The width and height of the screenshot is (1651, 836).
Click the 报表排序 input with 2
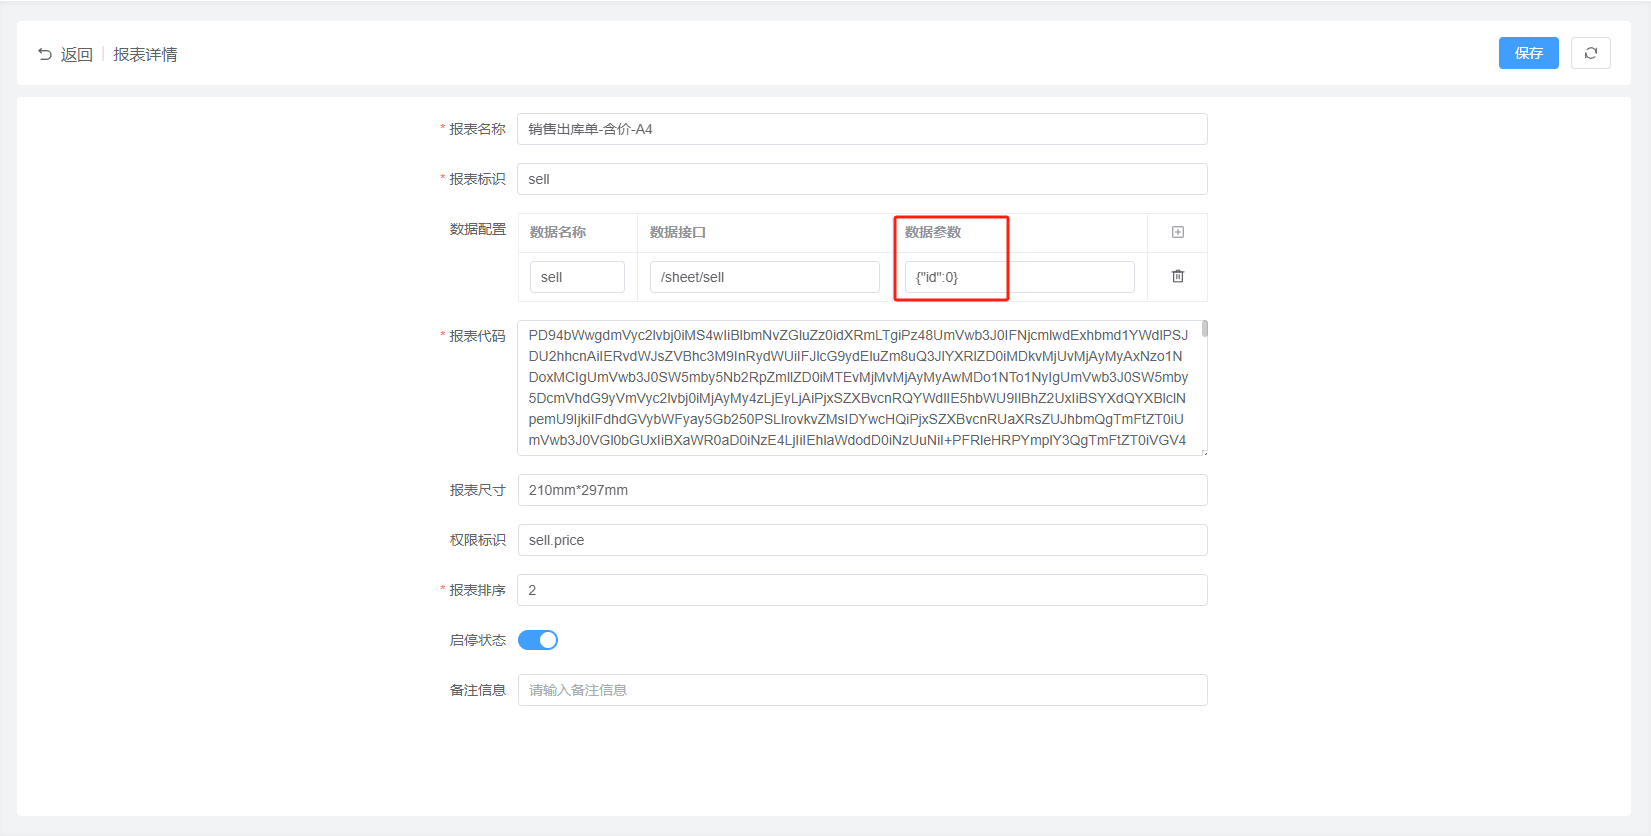[862, 590]
